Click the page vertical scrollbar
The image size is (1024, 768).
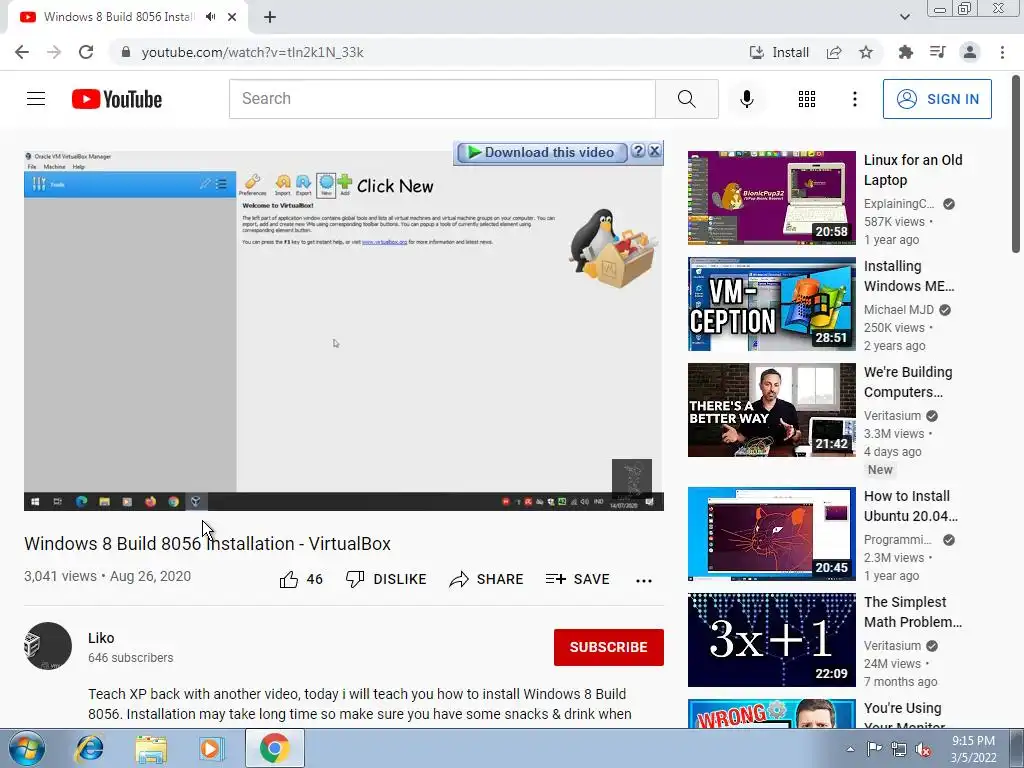point(1016,163)
